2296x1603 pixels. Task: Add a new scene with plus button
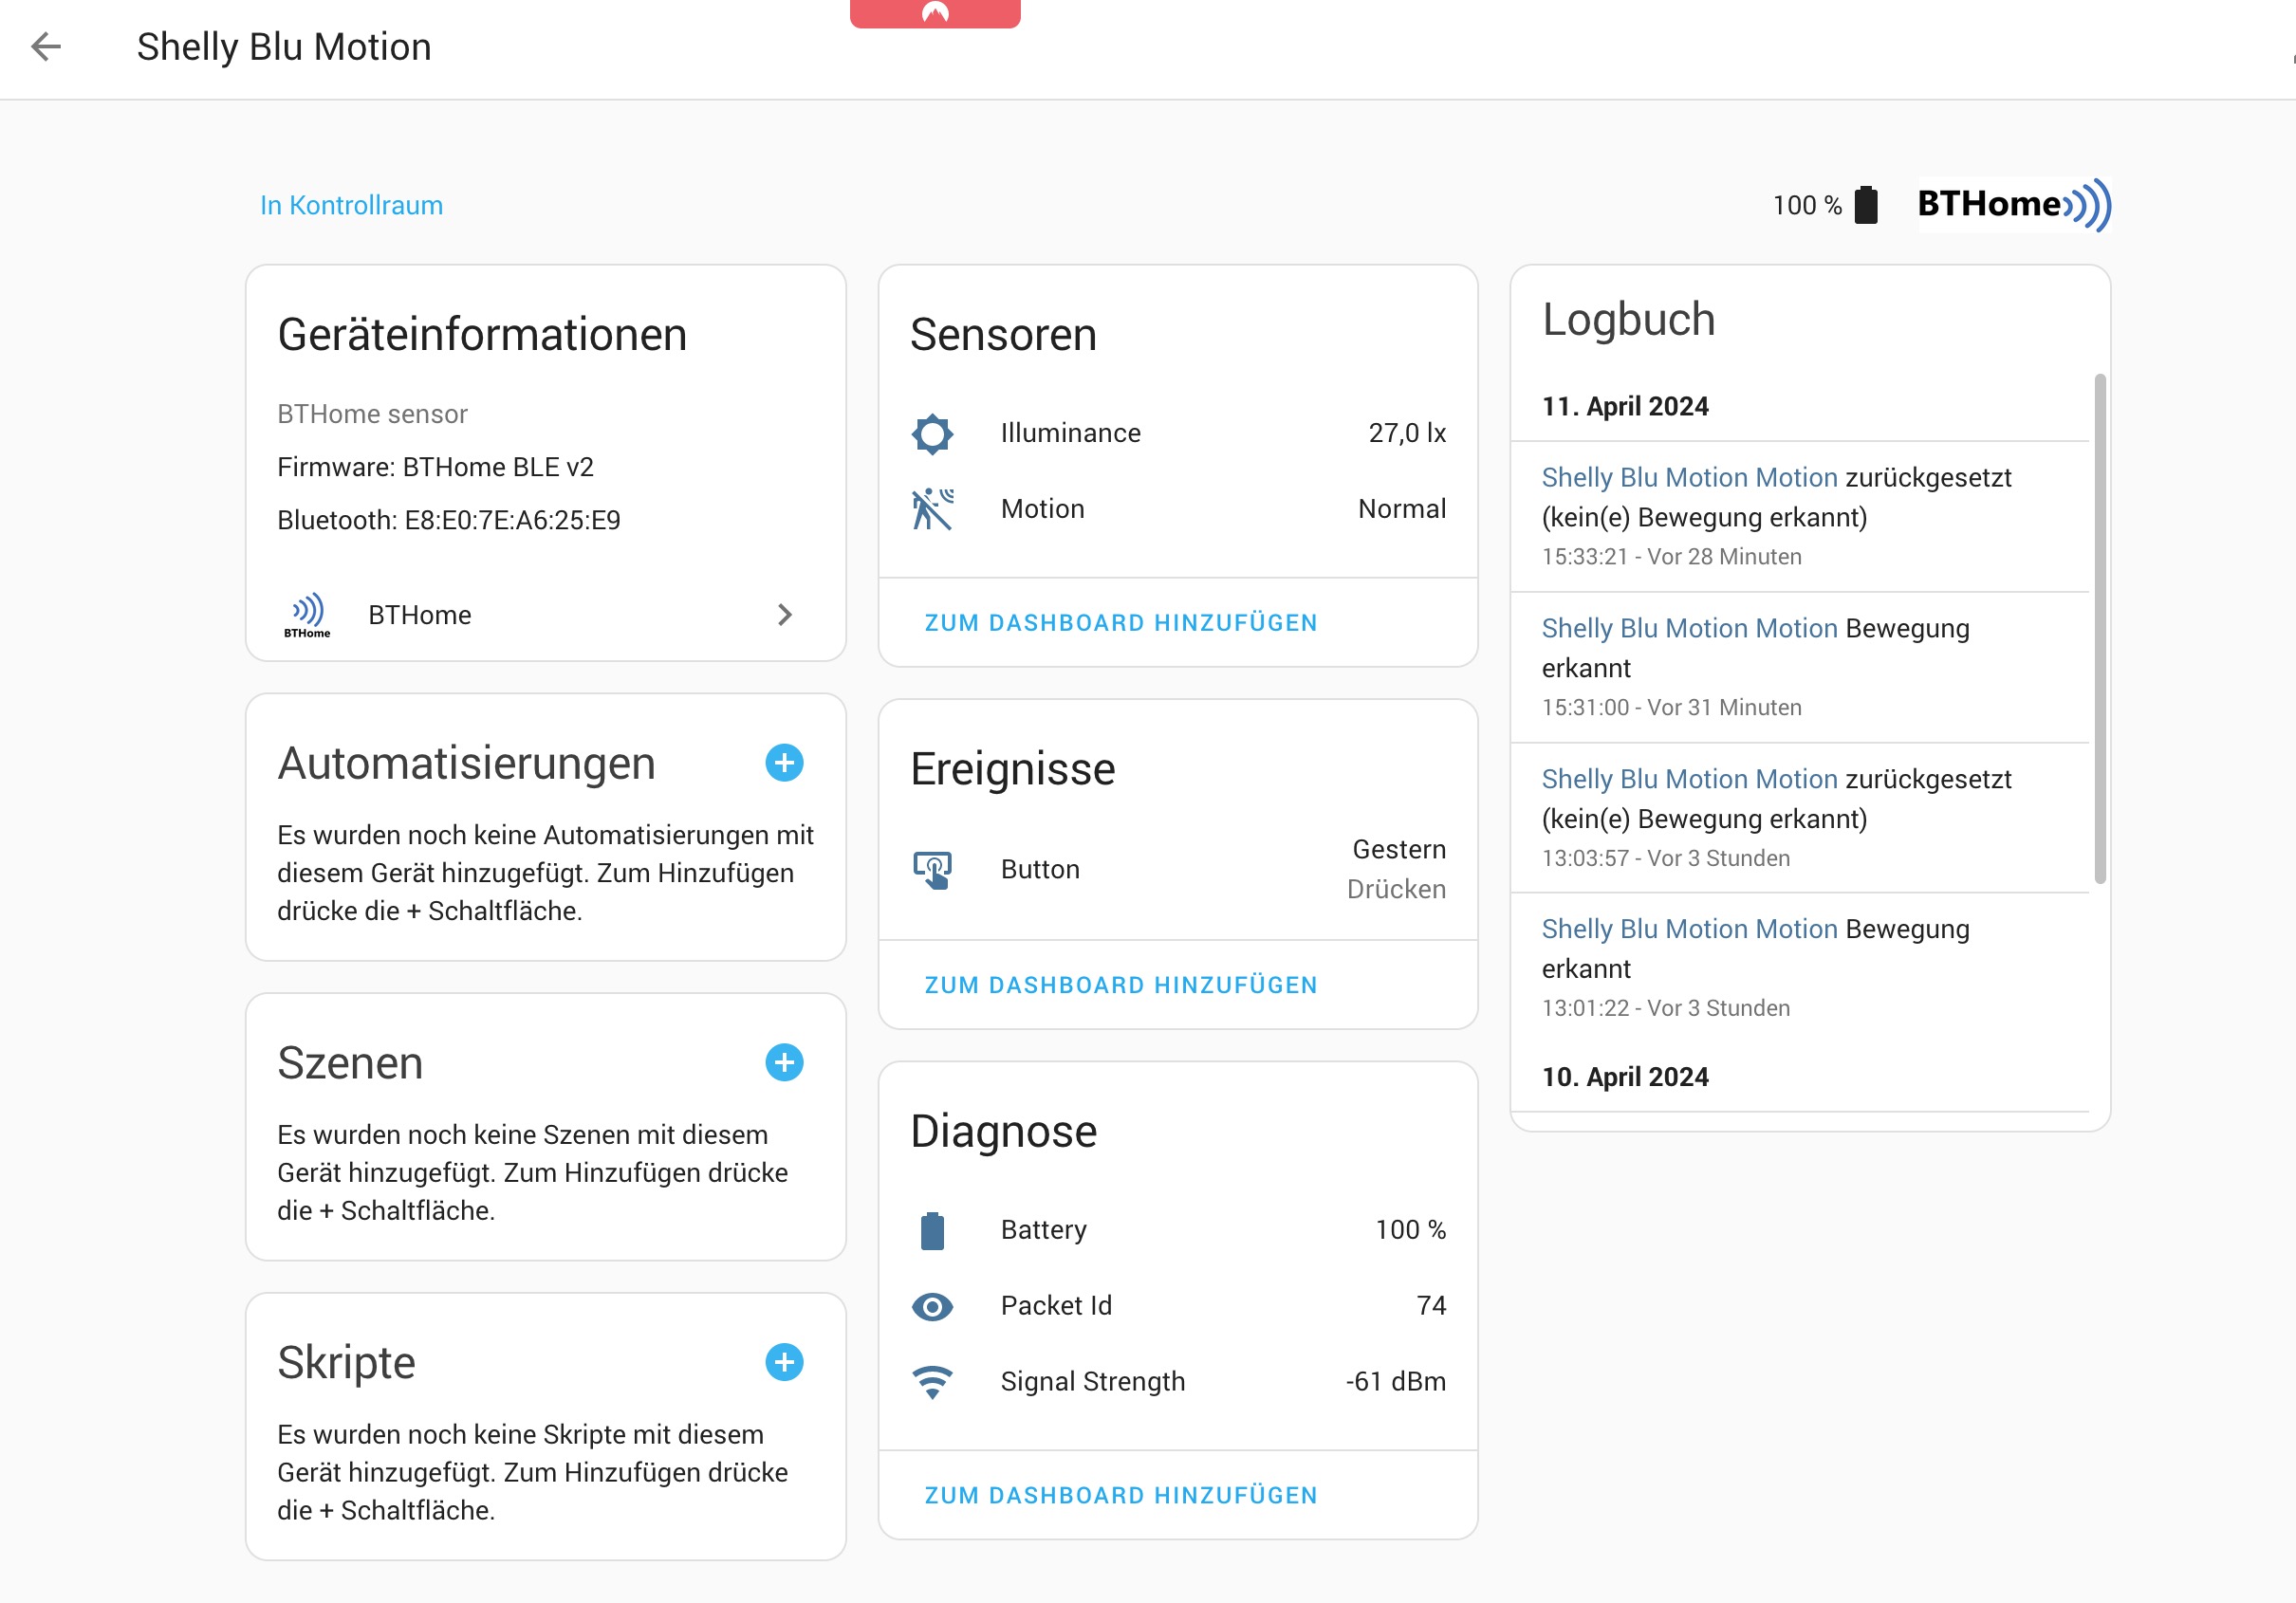tap(784, 1062)
